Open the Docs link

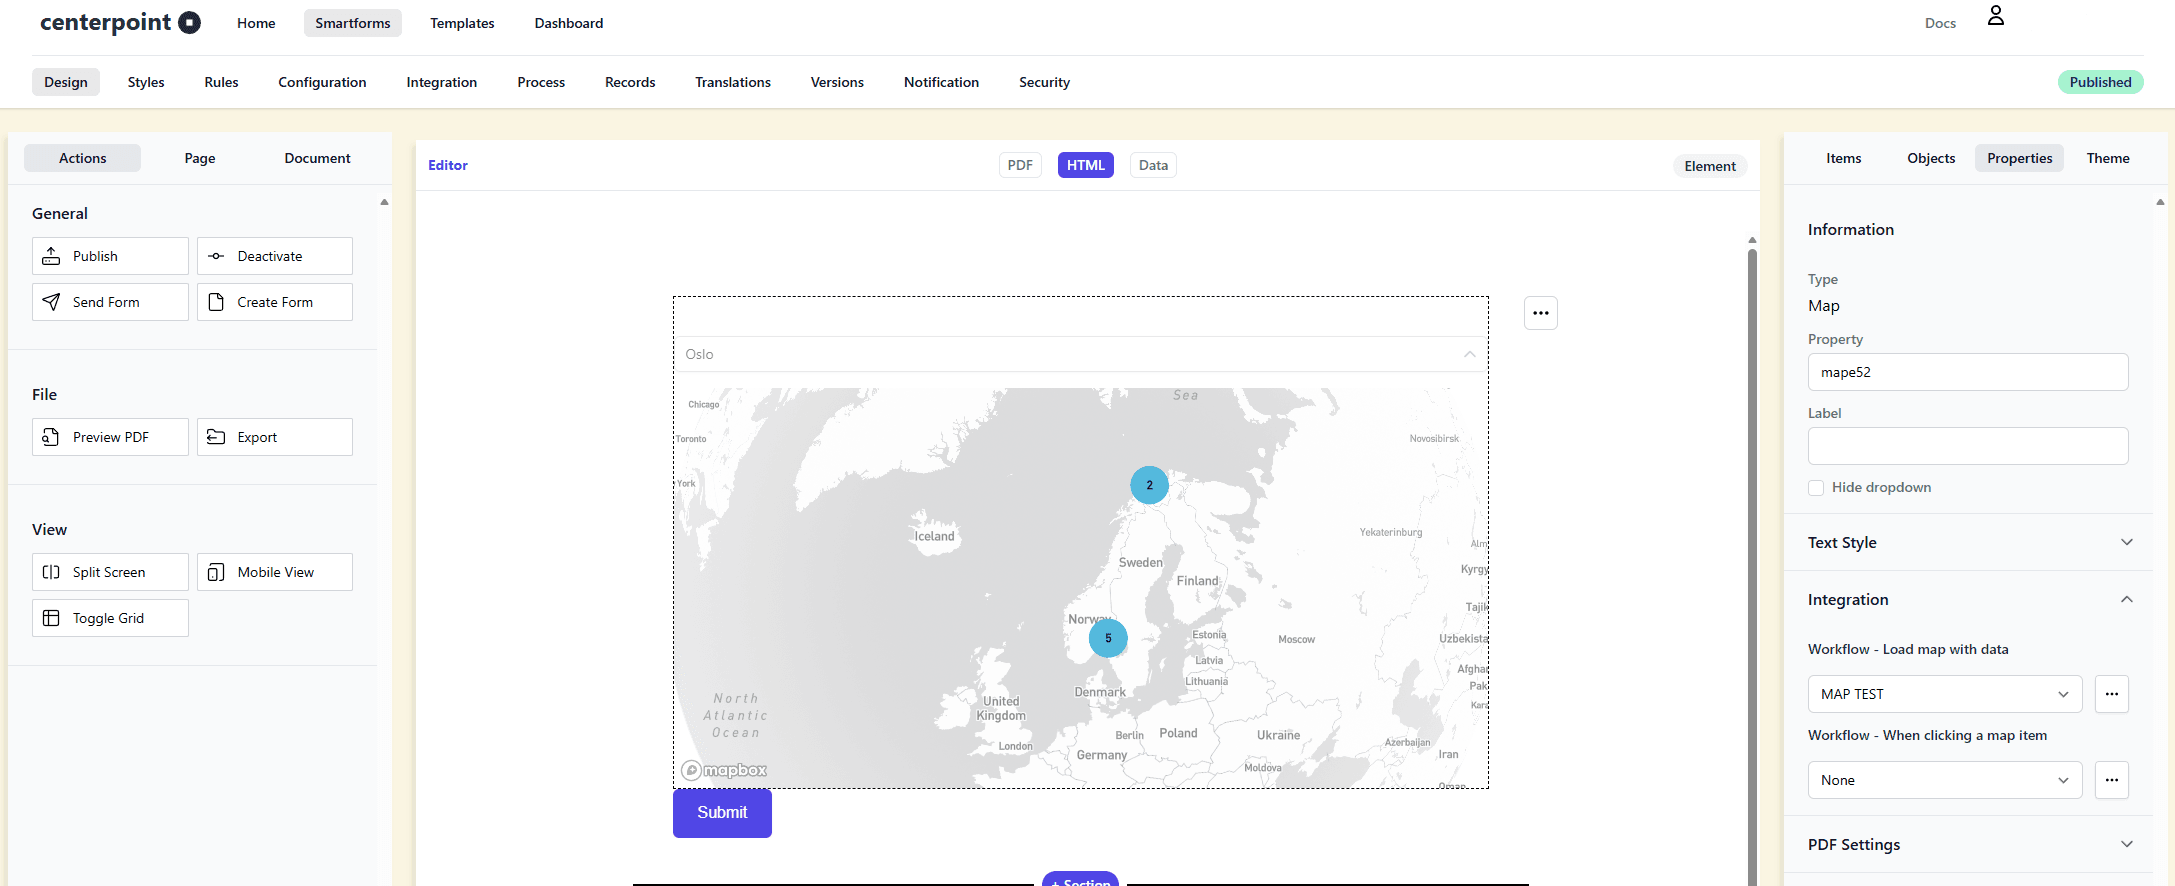click(1940, 23)
